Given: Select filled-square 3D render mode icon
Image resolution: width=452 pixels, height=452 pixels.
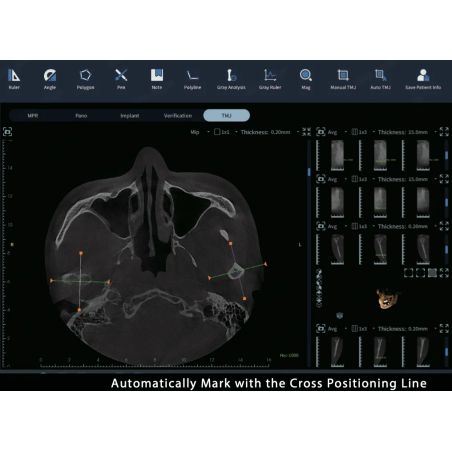Looking at the screenshot, I should point(432,273).
